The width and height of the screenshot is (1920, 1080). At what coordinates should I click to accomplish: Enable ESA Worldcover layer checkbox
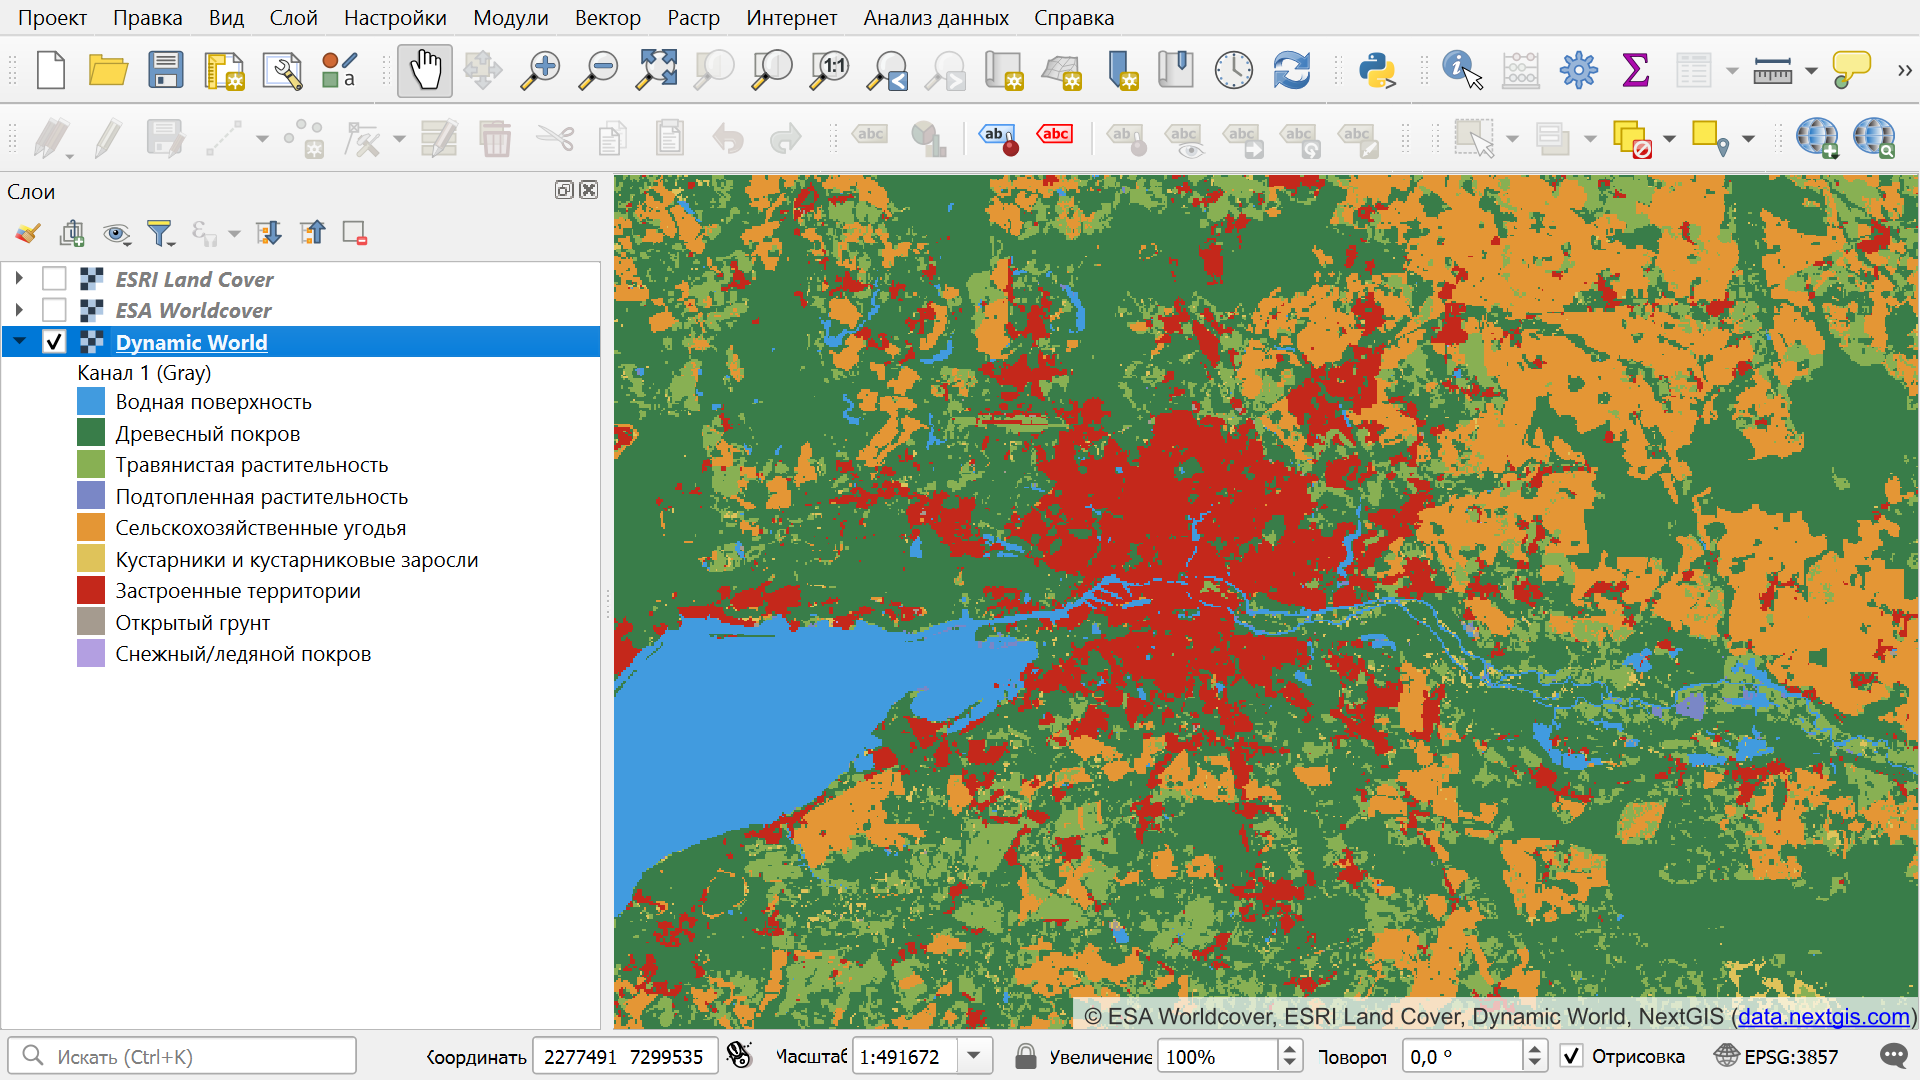pos(54,310)
